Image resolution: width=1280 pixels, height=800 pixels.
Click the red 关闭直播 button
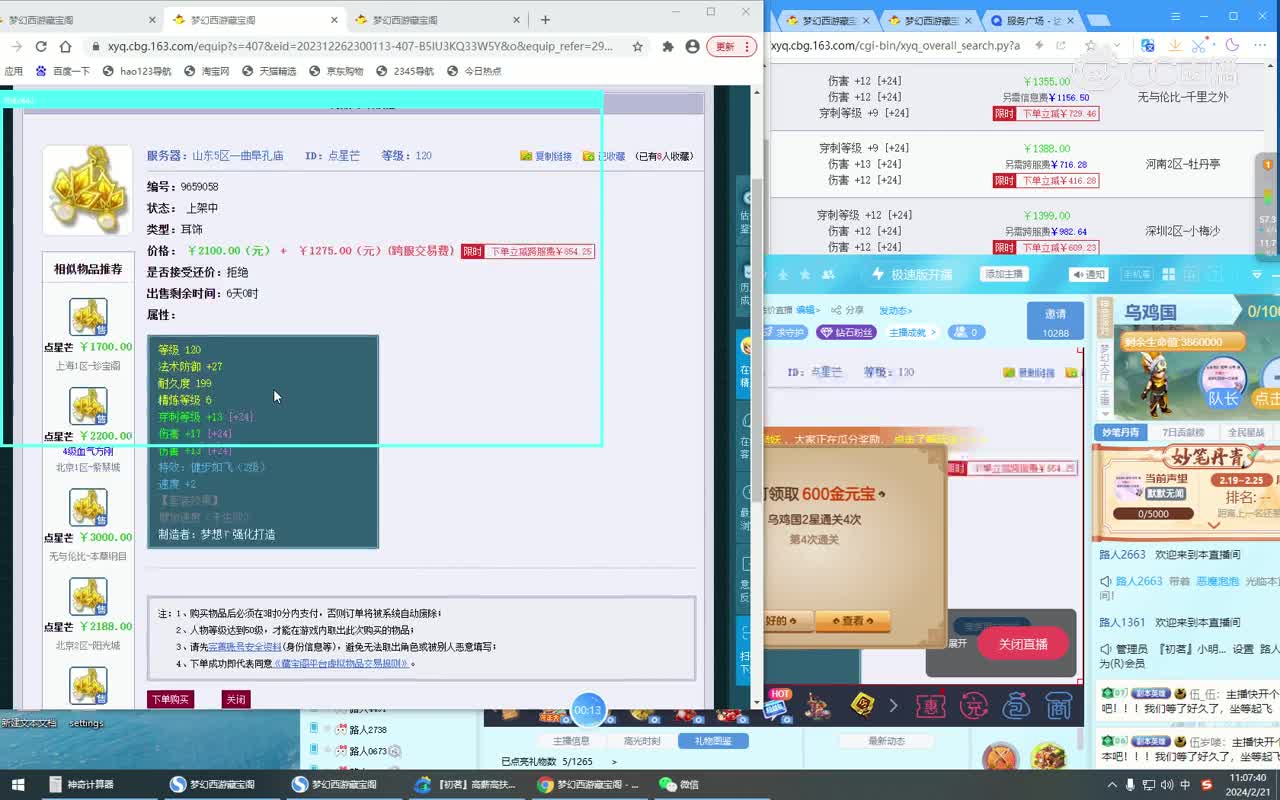pyautogui.click(x=1022, y=644)
